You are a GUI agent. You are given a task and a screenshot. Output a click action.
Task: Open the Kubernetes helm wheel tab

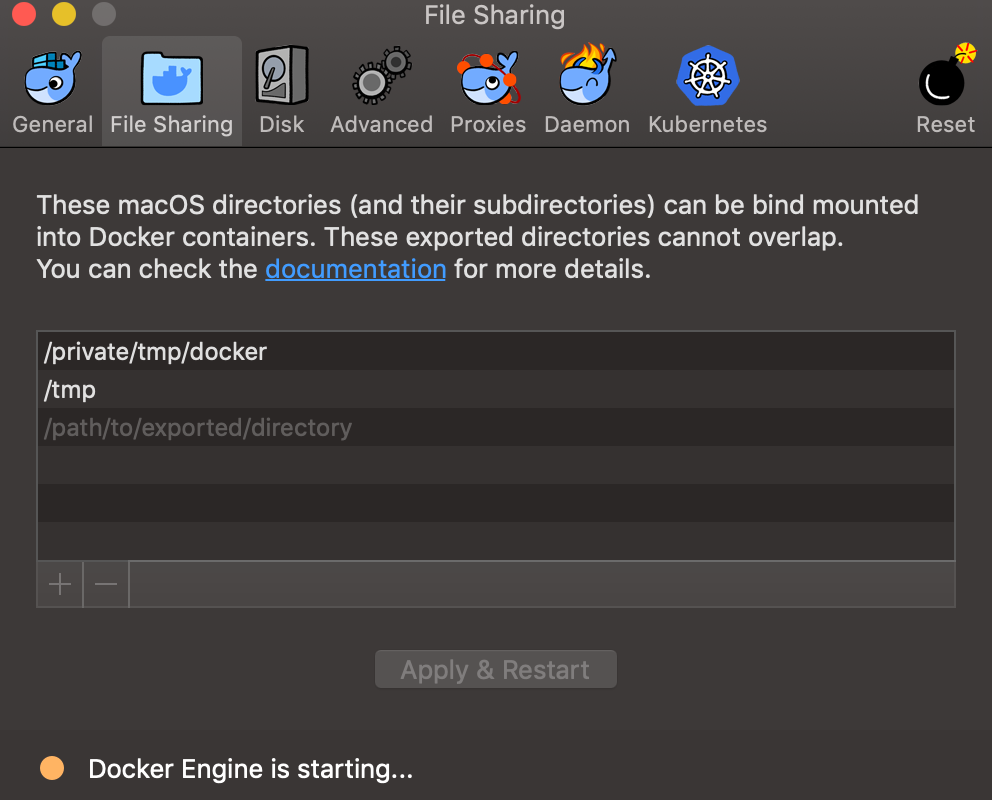[707, 90]
